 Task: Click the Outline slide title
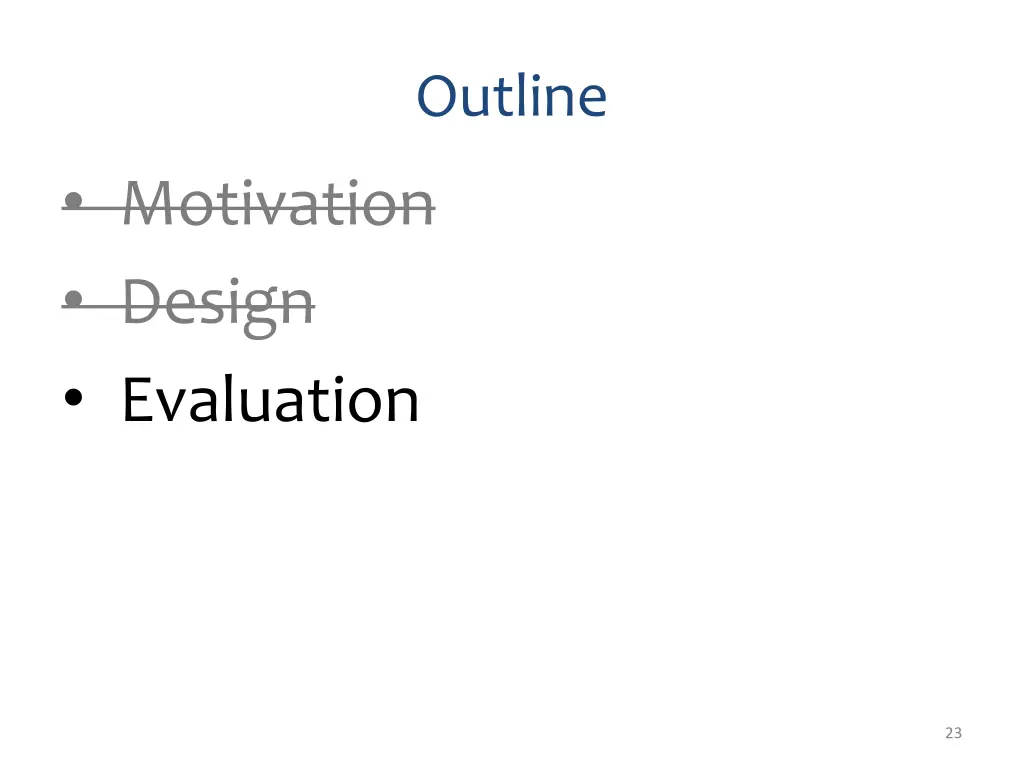pos(512,96)
